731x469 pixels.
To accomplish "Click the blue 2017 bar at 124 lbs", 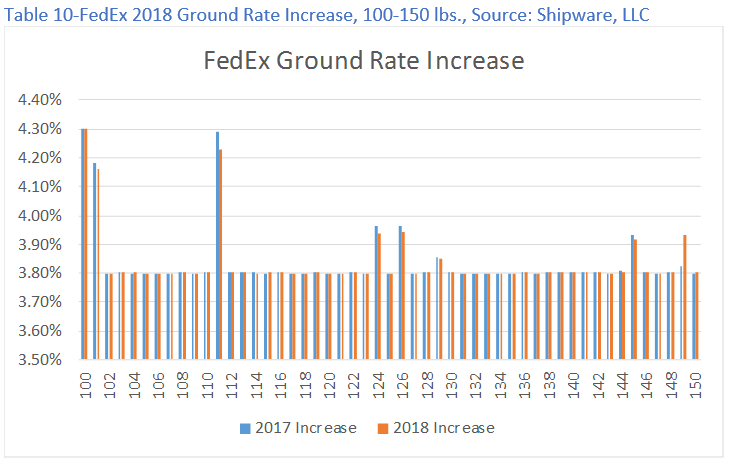I will (376, 292).
